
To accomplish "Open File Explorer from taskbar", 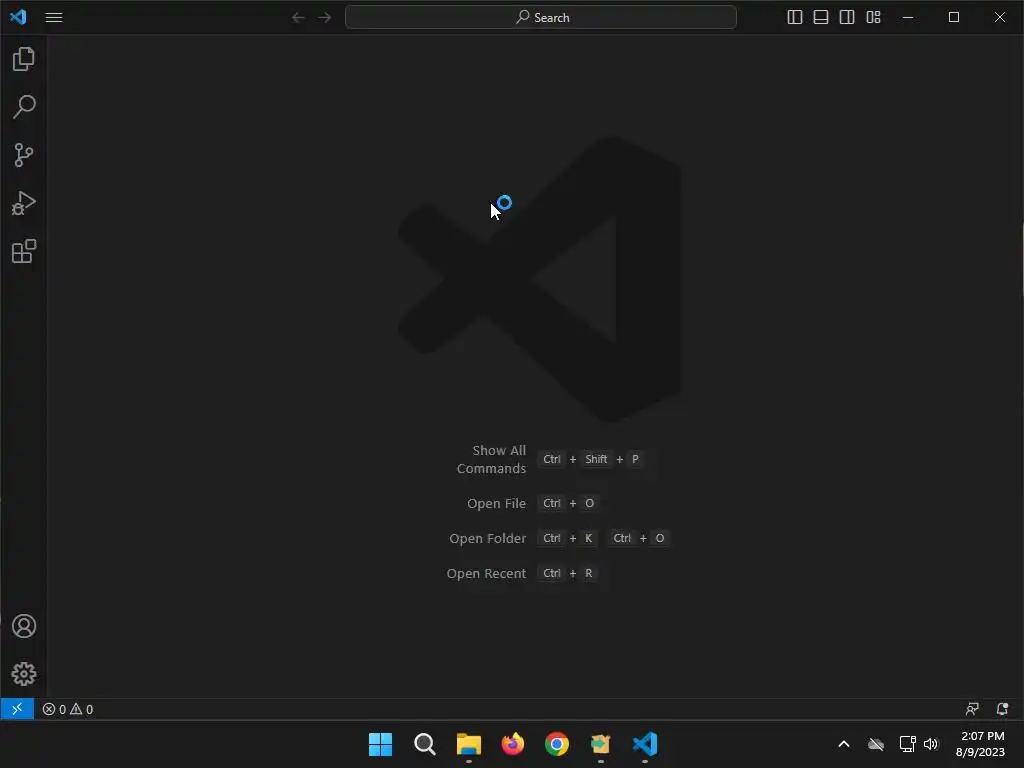I will tap(468, 744).
